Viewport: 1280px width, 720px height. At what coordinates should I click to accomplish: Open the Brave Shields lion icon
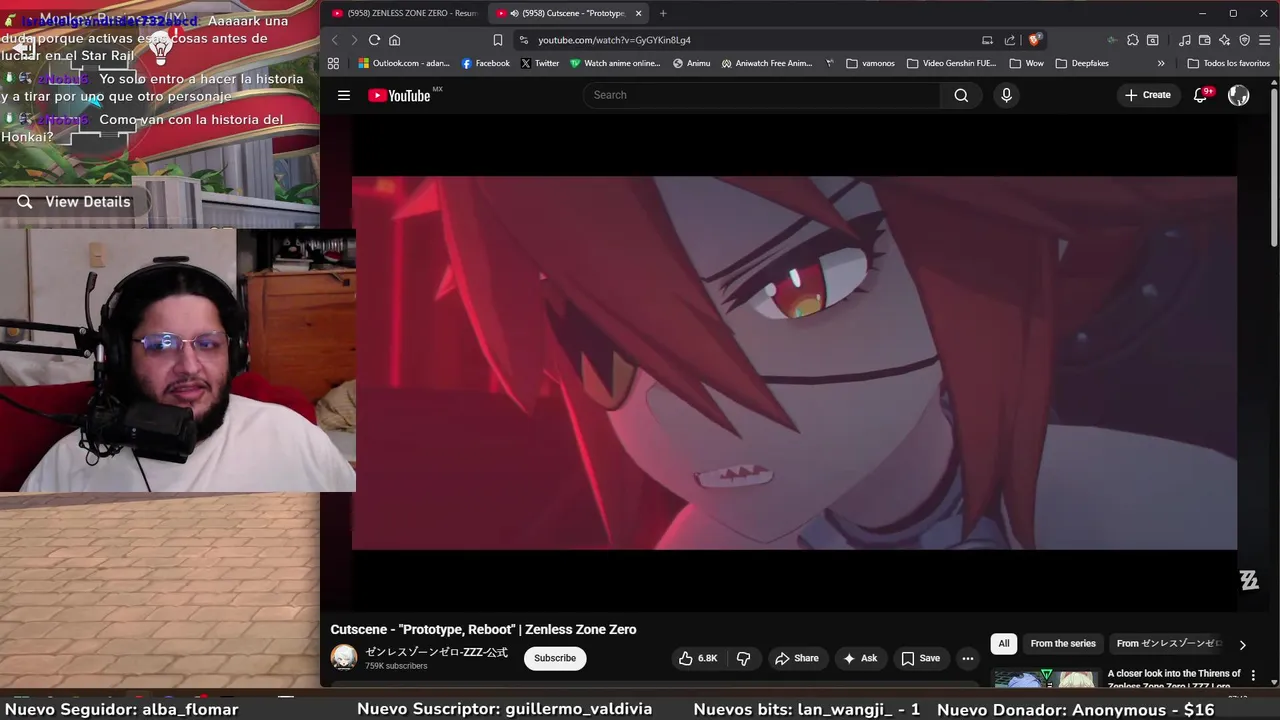coord(1035,40)
